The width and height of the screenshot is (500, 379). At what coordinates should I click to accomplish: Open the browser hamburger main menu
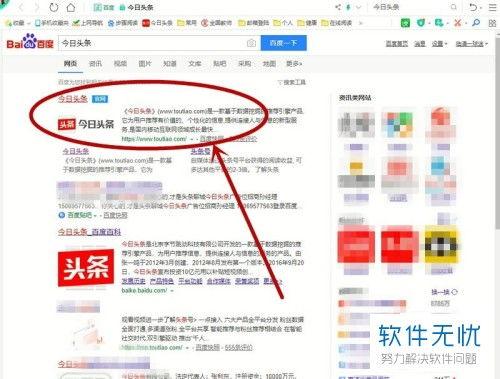click(x=492, y=7)
